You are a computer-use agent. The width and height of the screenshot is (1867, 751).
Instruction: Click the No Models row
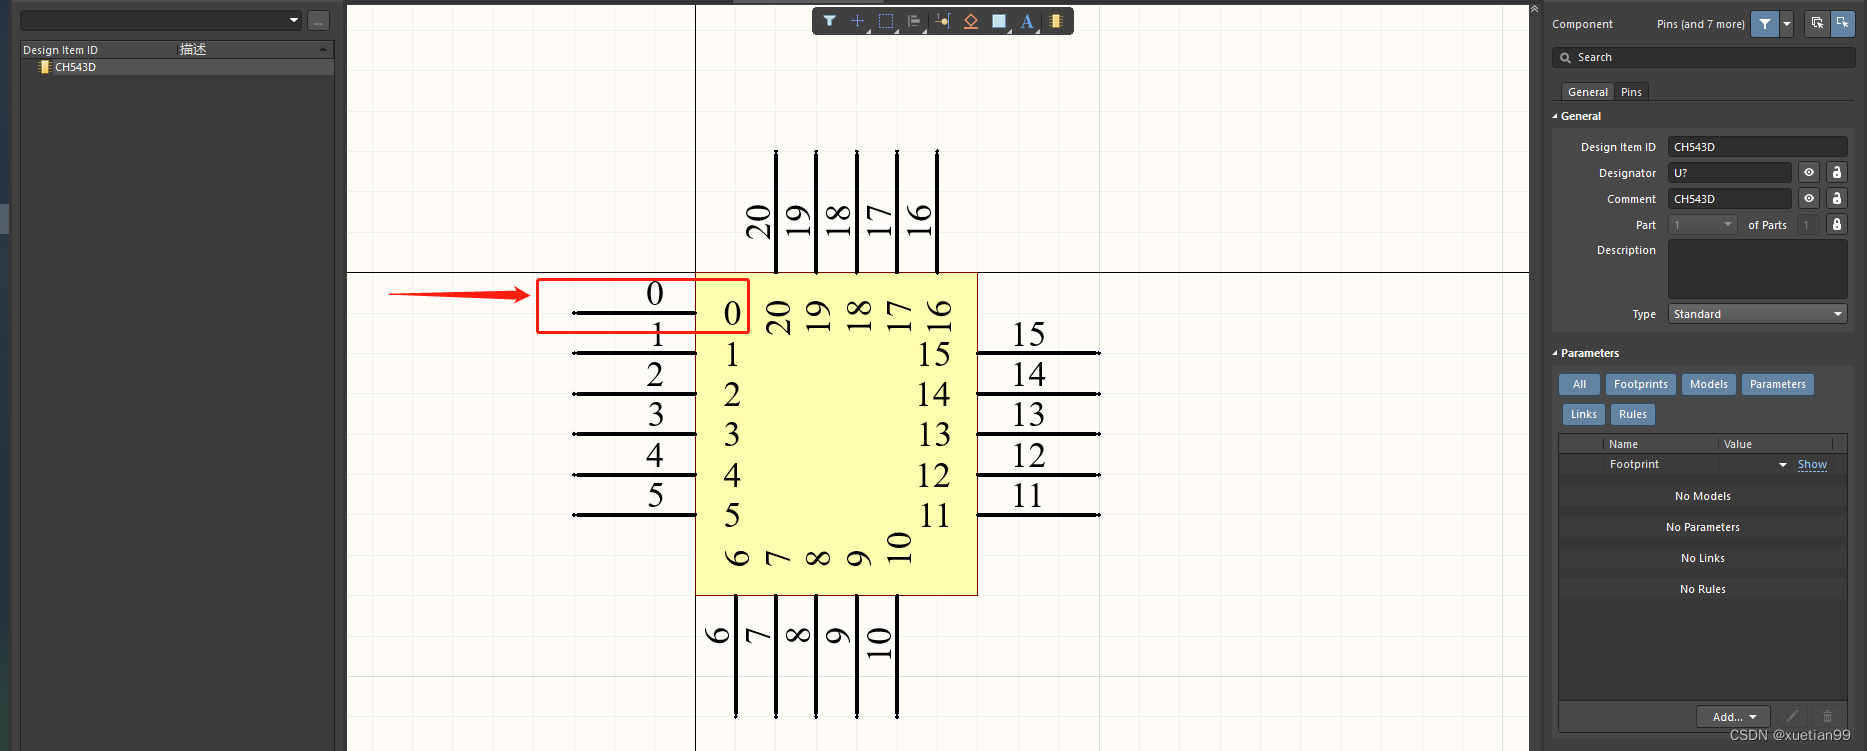click(x=1702, y=496)
